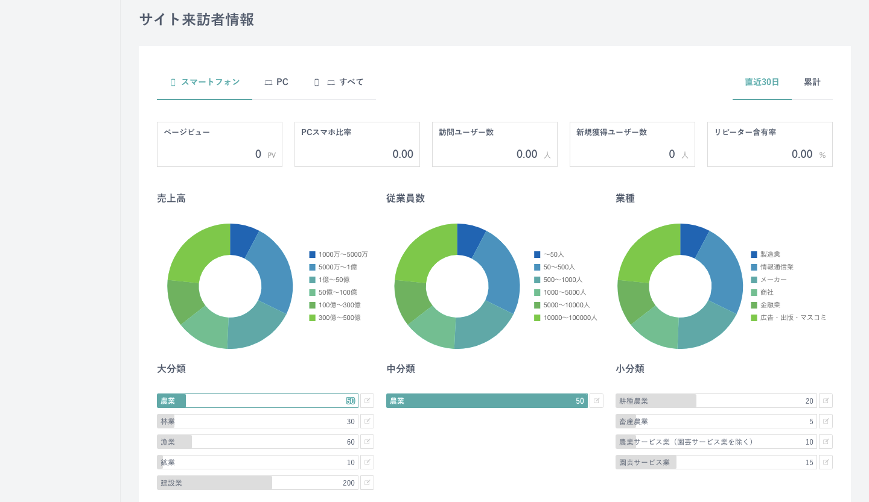Viewport: 869px width, 502px height.
Task: Click edit icon beside 農業サービス業 row
Action: pos(826,442)
